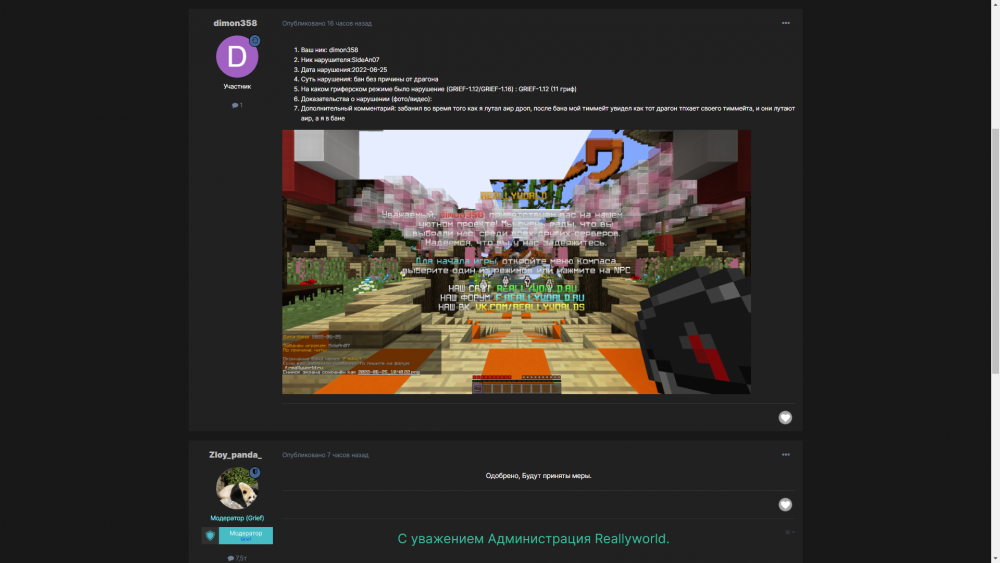This screenshot has width=1000, height=563.
Task: Open Zloy_panda_'s profile name link
Action: [x=235, y=455]
